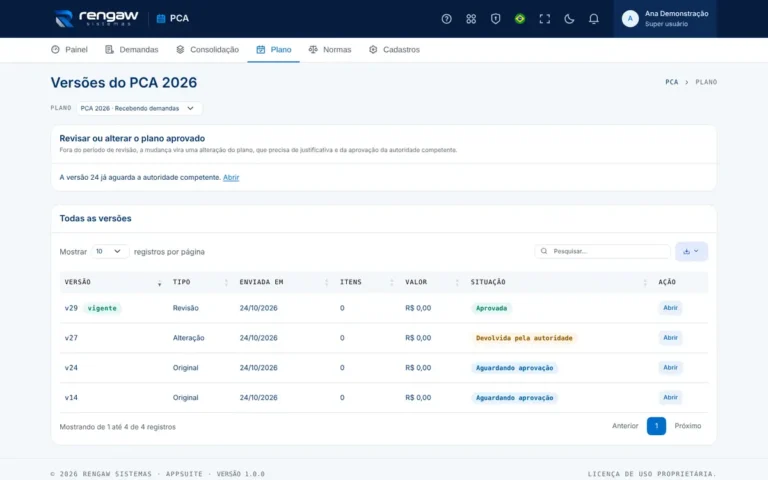Click the Todas as versões heading

[x=96, y=218]
